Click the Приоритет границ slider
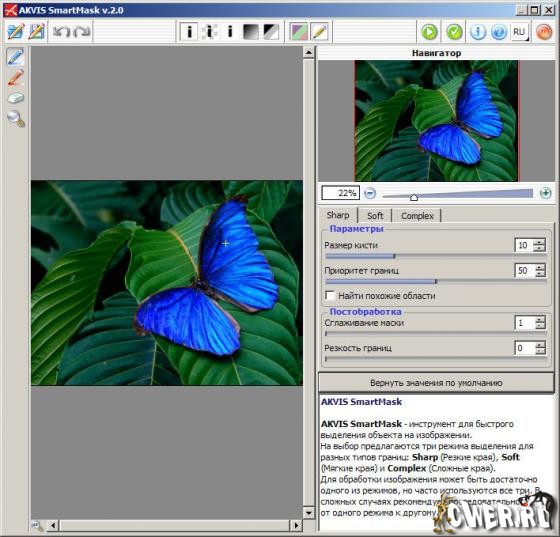 (x=436, y=281)
